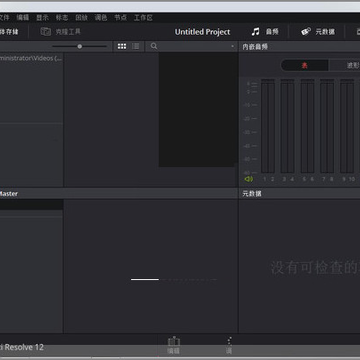The image size is (360, 360).
Task: Click the Untitled Project title
Action: pyautogui.click(x=202, y=32)
